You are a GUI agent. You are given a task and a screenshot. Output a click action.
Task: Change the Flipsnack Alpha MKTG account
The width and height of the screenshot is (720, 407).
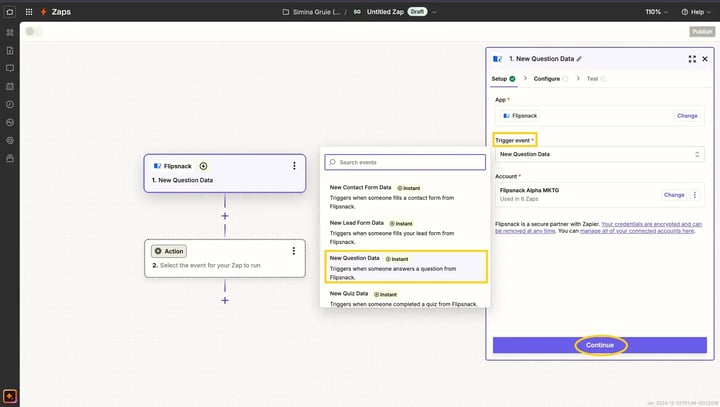point(674,195)
